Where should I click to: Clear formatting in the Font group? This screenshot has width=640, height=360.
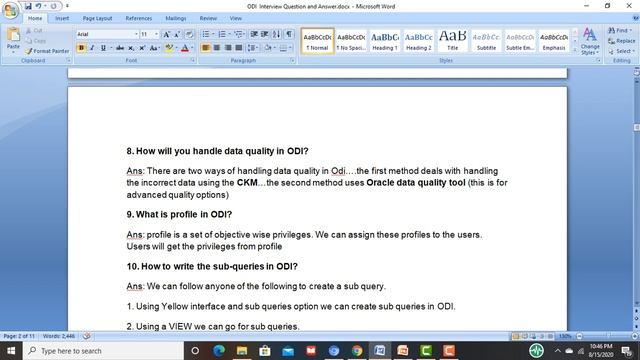[189, 34]
